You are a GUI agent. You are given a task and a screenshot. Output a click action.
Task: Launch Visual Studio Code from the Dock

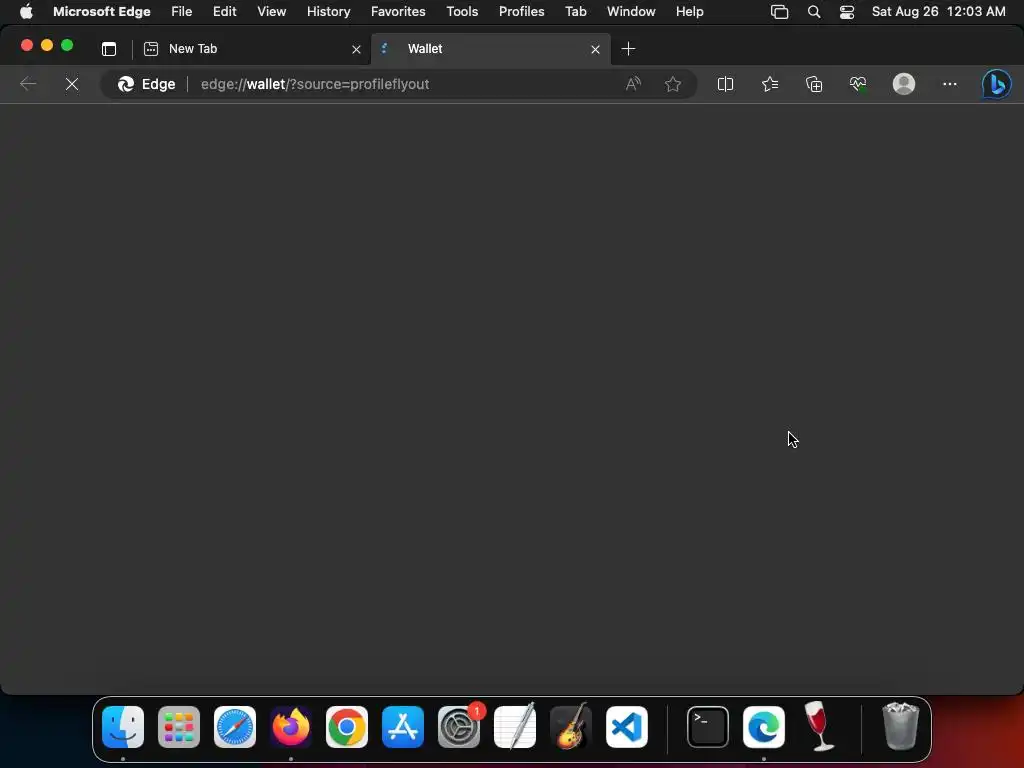point(627,727)
